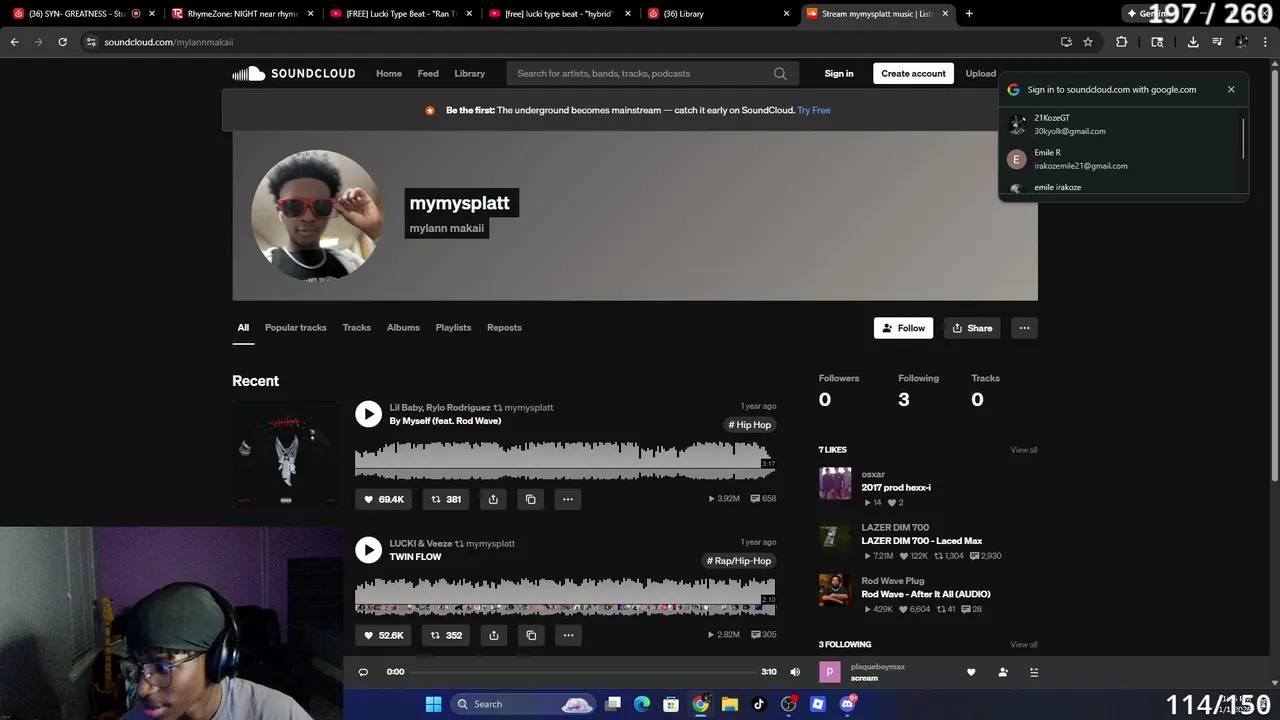Viewport: 1280px width, 720px height.
Task: Follow the mymysplatt profile
Action: click(x=903, y=328)
